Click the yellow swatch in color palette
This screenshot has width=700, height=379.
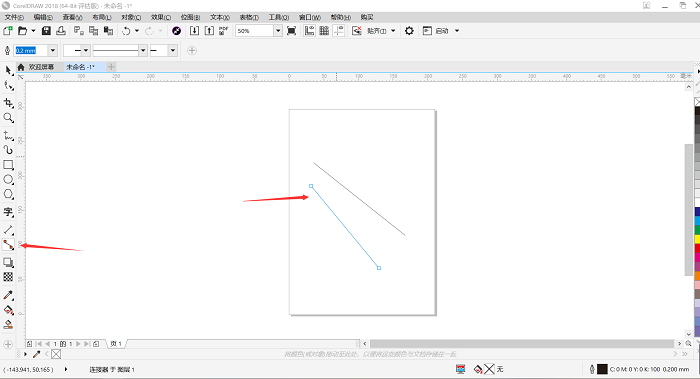(697, 239)
